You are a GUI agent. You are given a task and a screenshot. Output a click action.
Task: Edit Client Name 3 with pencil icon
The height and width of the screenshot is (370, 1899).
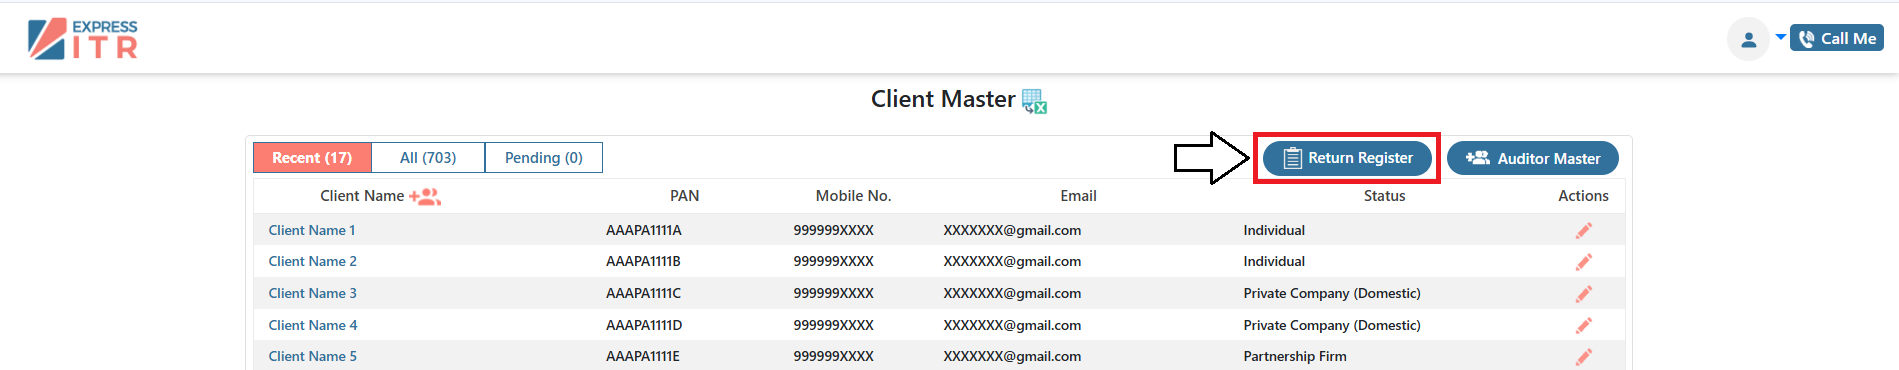1584,294
